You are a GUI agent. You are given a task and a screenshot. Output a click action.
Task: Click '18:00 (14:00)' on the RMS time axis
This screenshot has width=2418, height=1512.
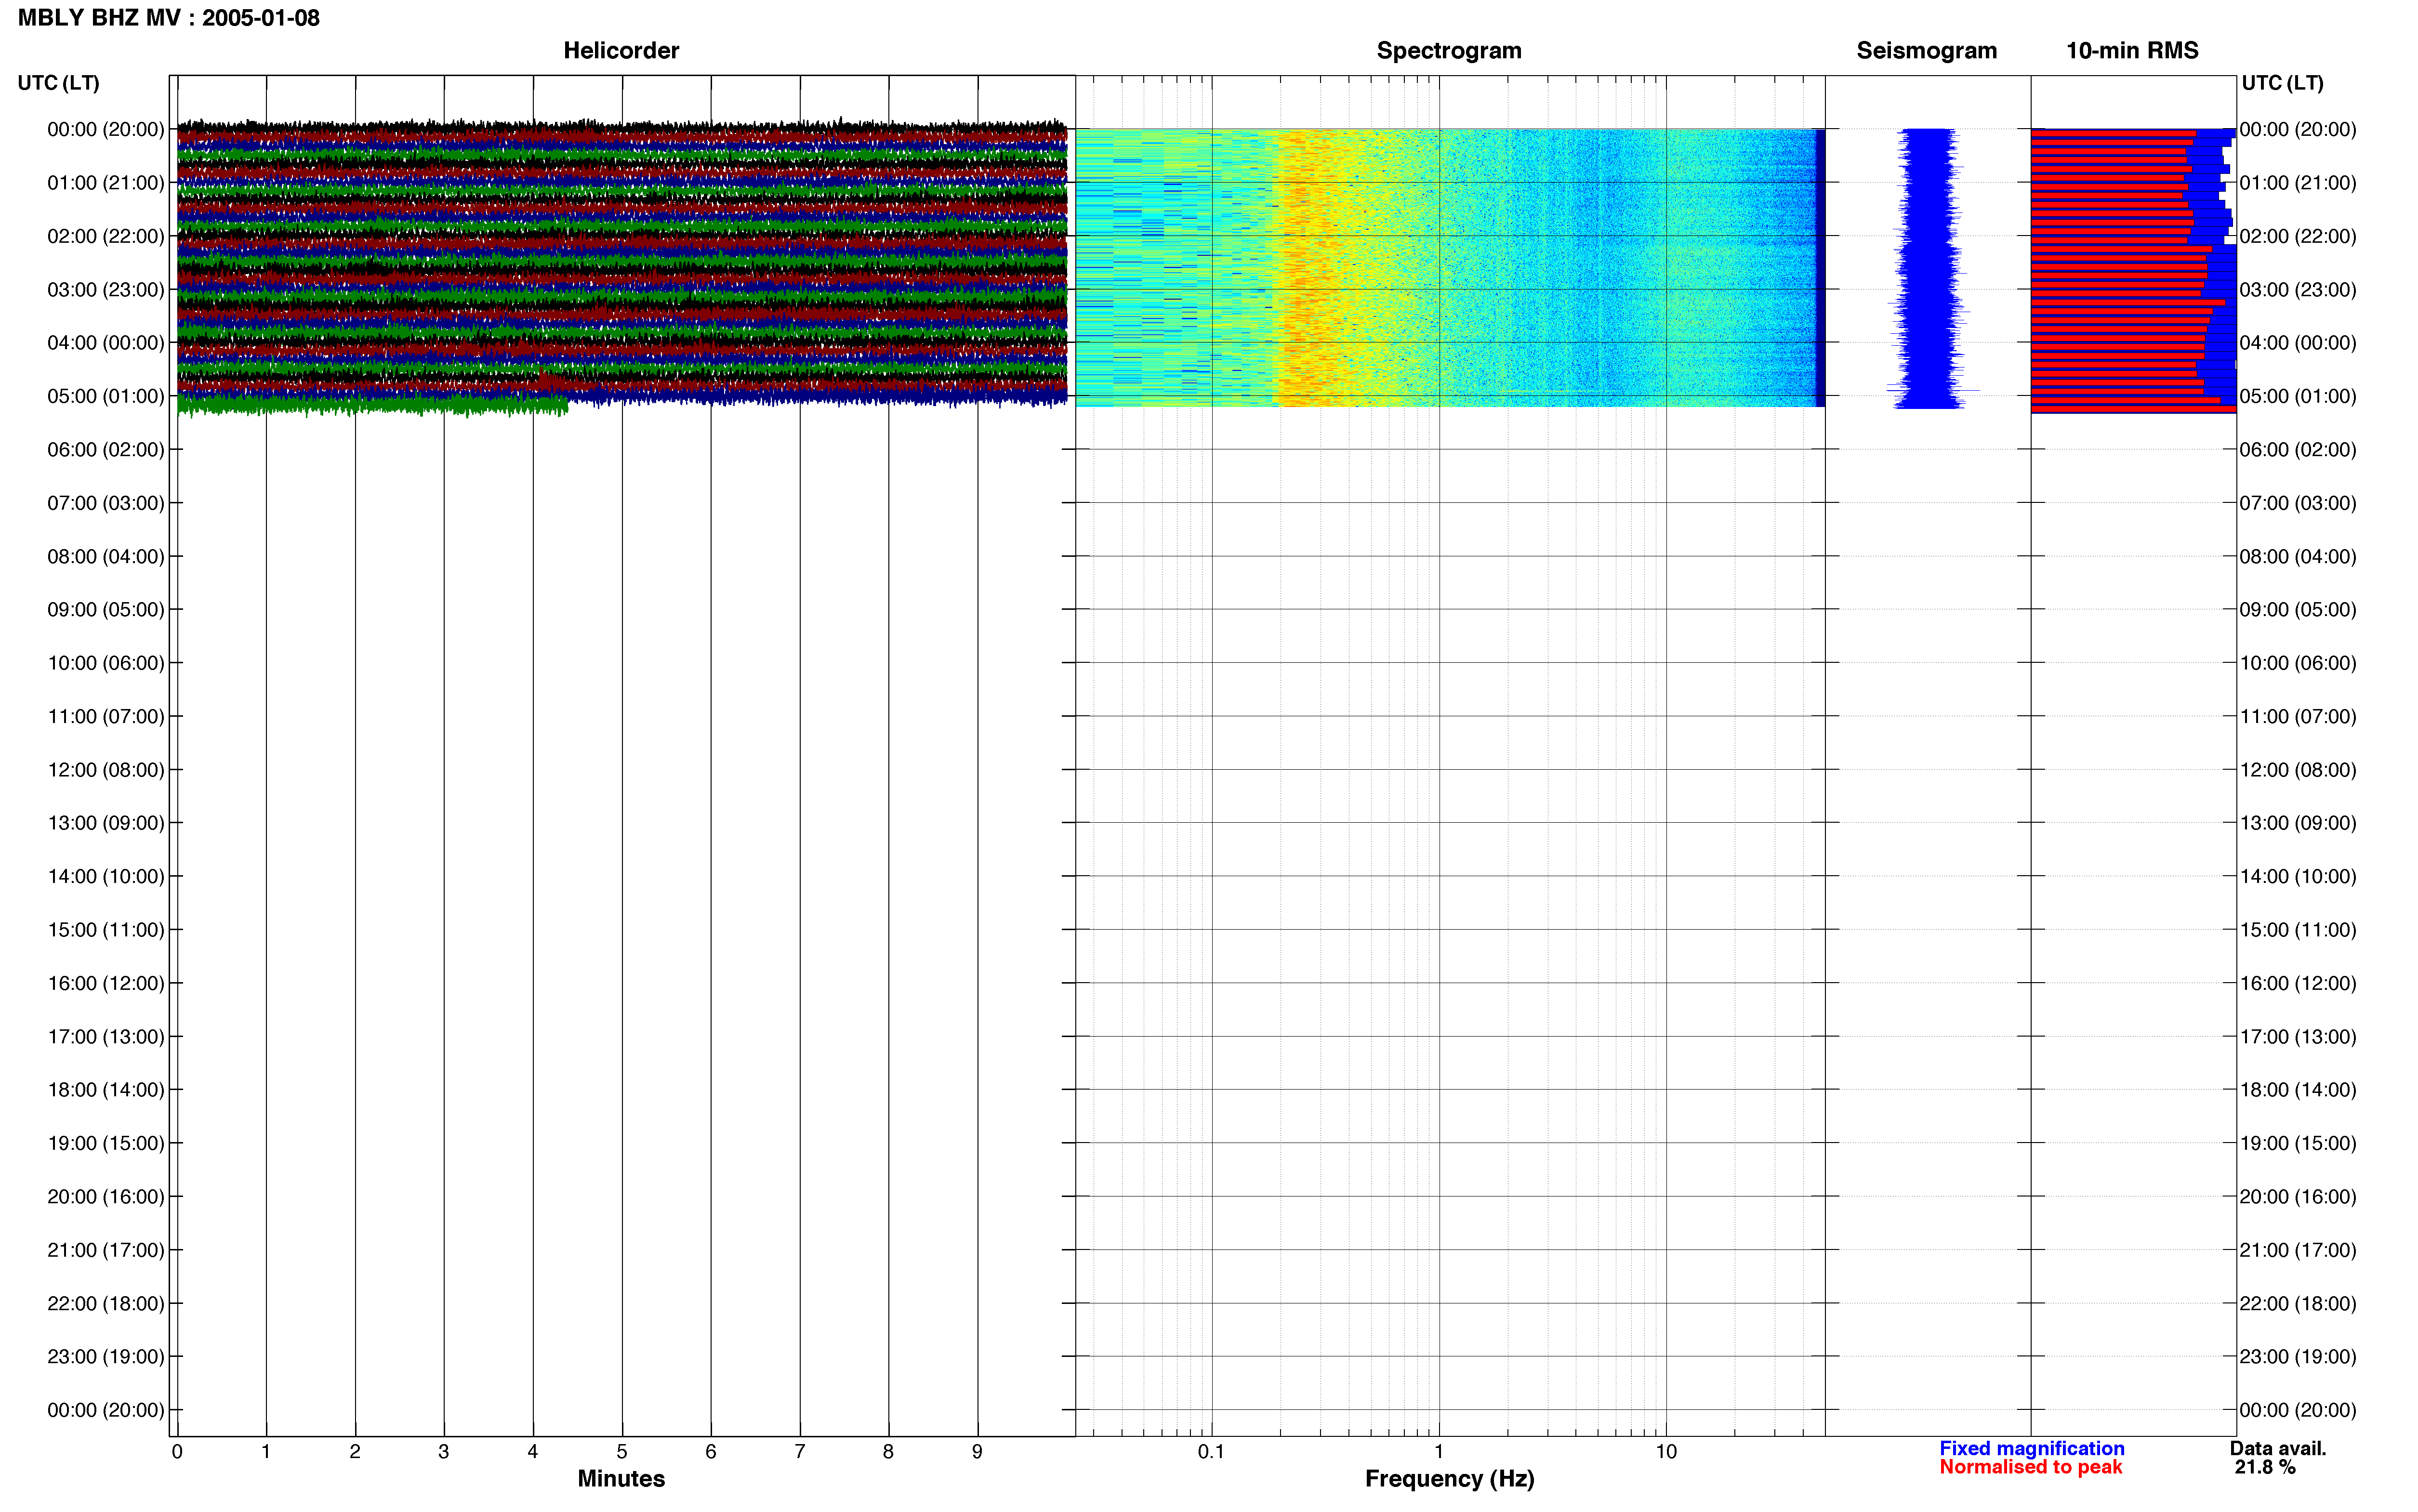coord(2298,1090)
